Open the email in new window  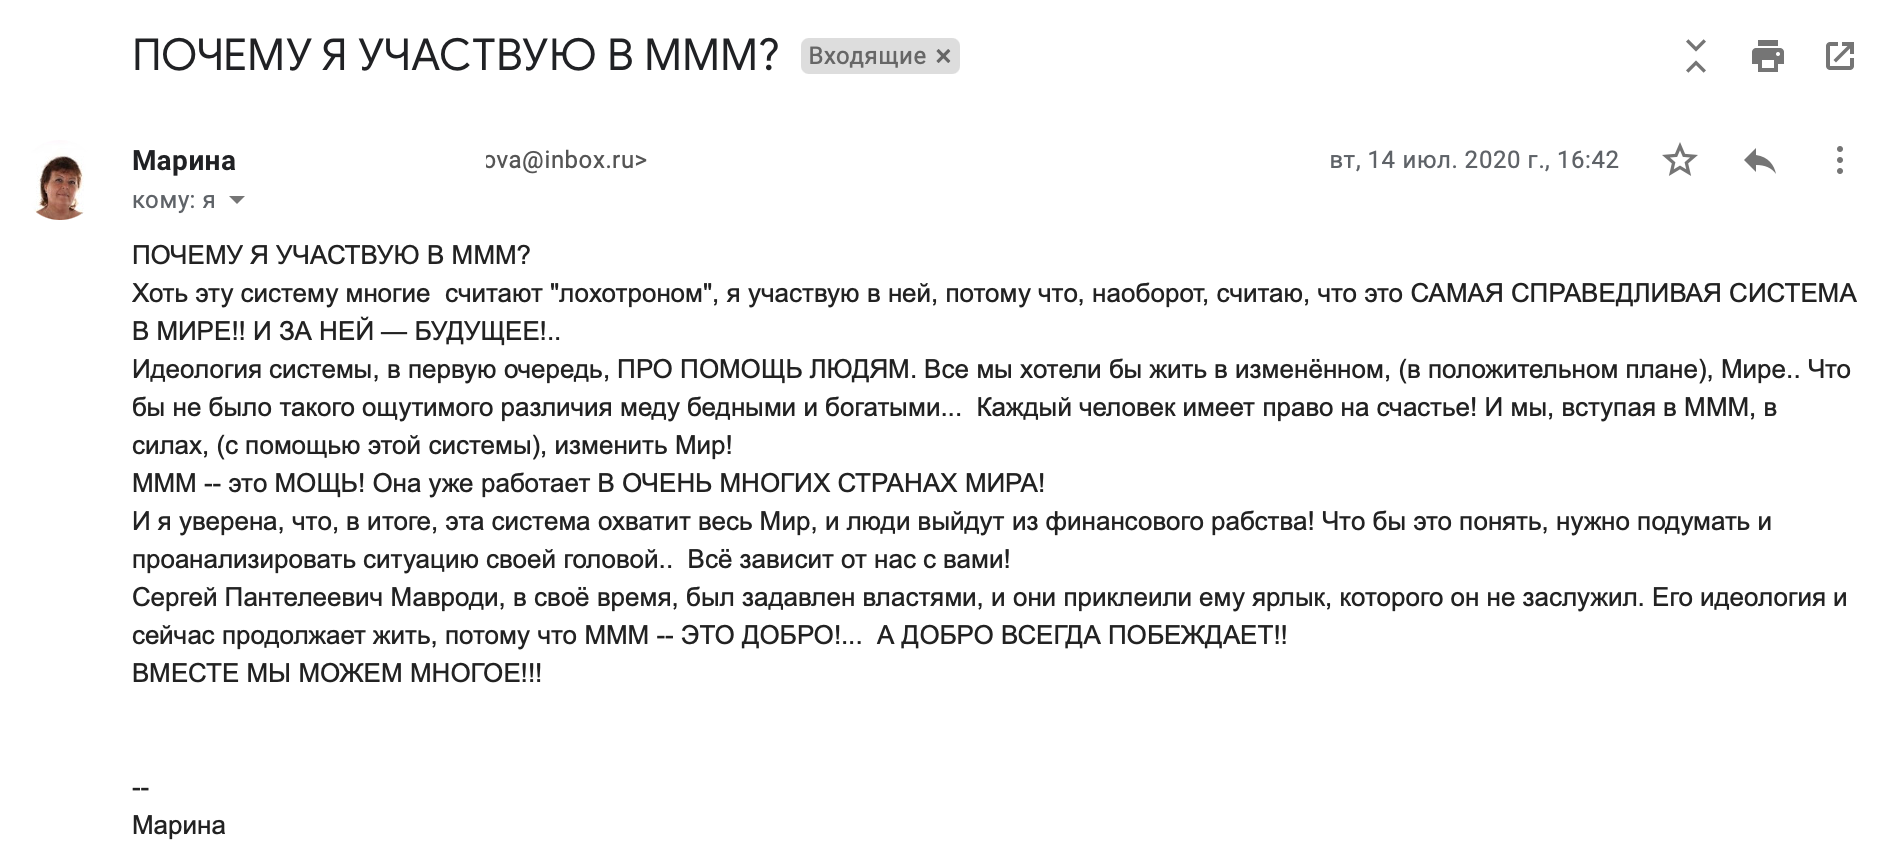click(1839, 56)
